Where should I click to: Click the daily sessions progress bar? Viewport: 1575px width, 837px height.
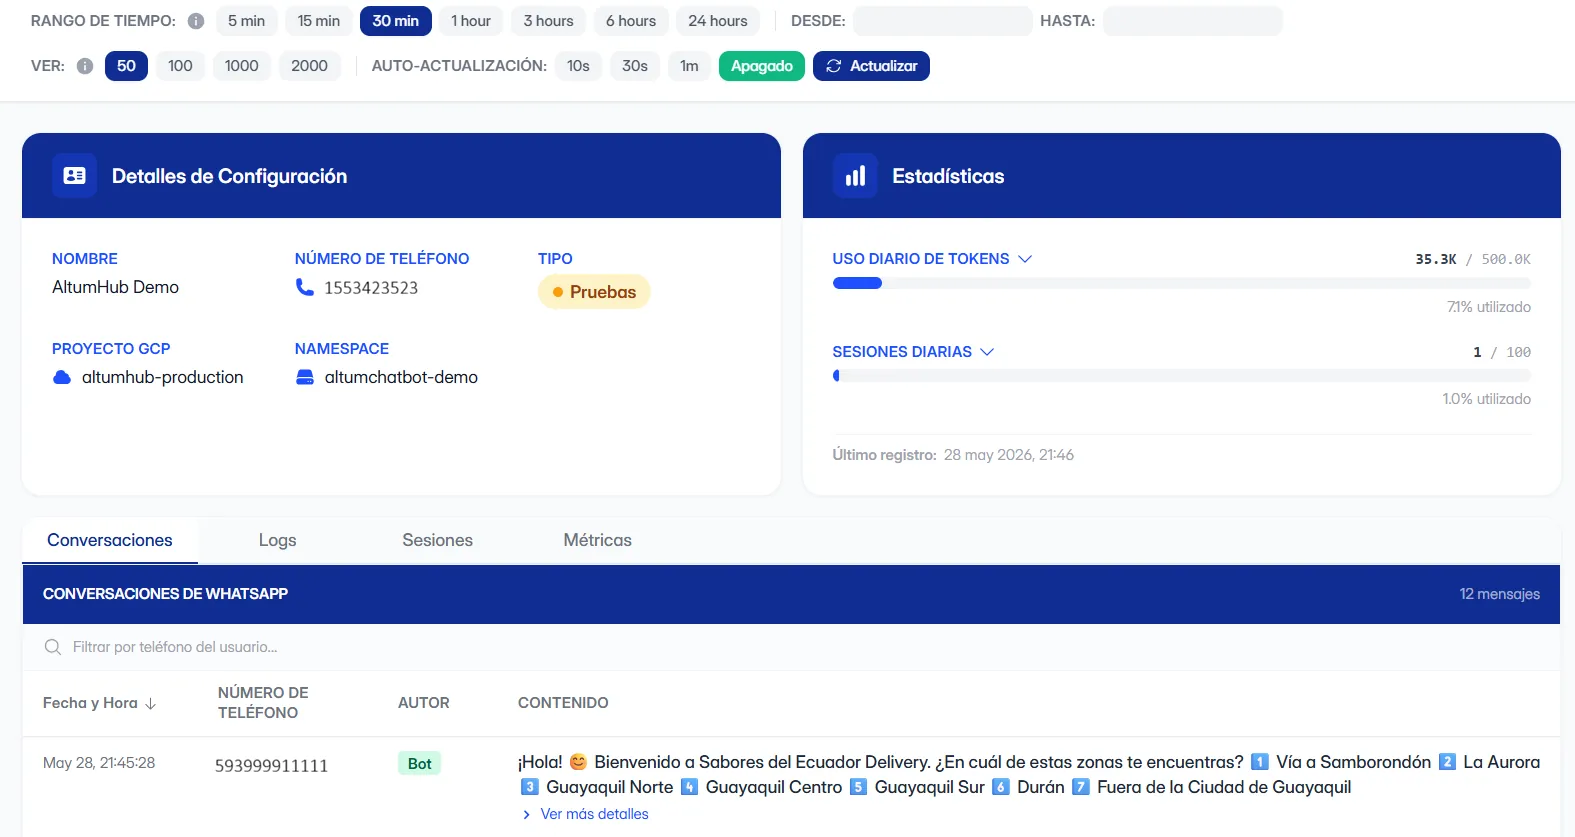(x=1182, y=376)
